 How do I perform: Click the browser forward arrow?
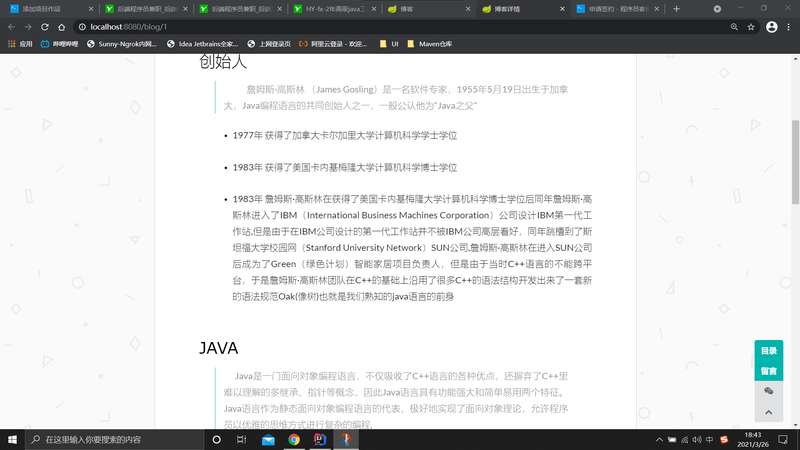pyautogui.click(x=28, y=27)
